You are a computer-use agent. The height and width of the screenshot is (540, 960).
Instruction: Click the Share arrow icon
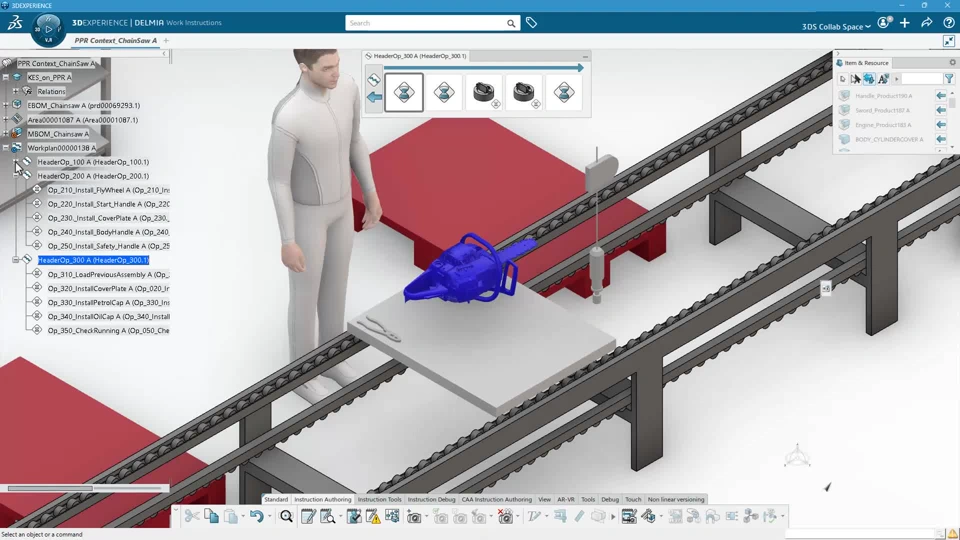click(927, 23)
